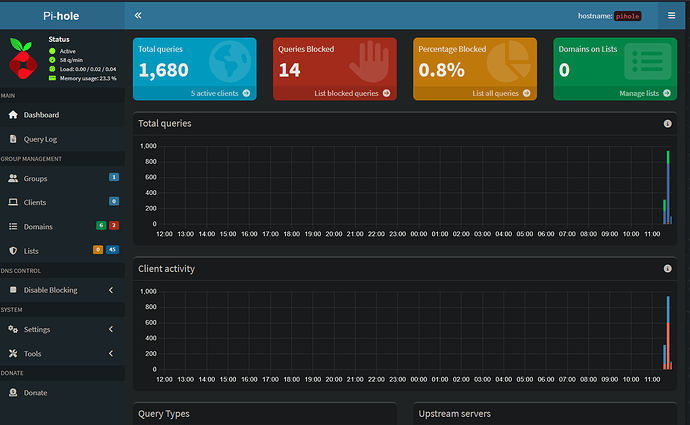Click tallest bar in Client activity chart
The width and height of the screenshot is (690, 425).
coord(668,333)
